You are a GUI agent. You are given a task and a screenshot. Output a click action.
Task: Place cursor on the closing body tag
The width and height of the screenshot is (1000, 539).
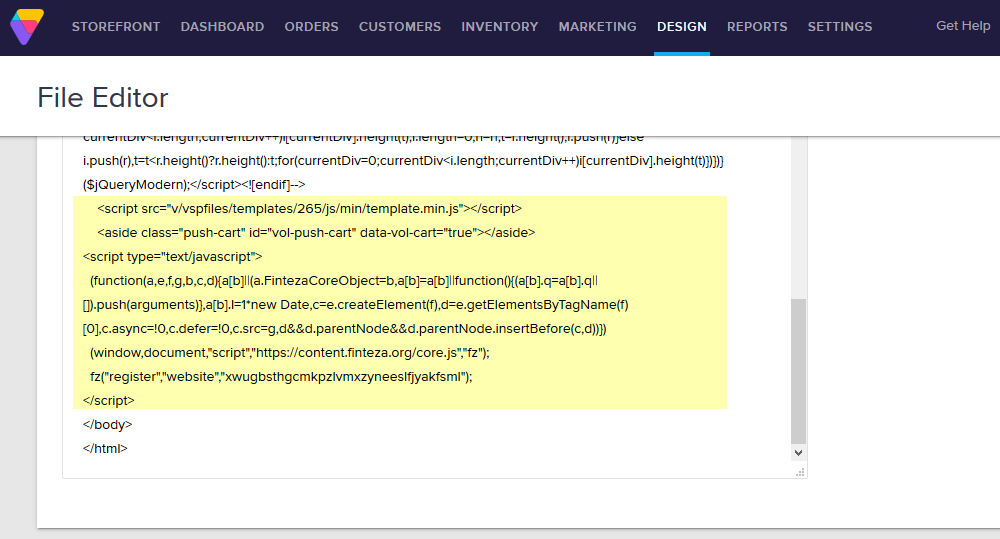pyautogui.click(x=107, y=424)
